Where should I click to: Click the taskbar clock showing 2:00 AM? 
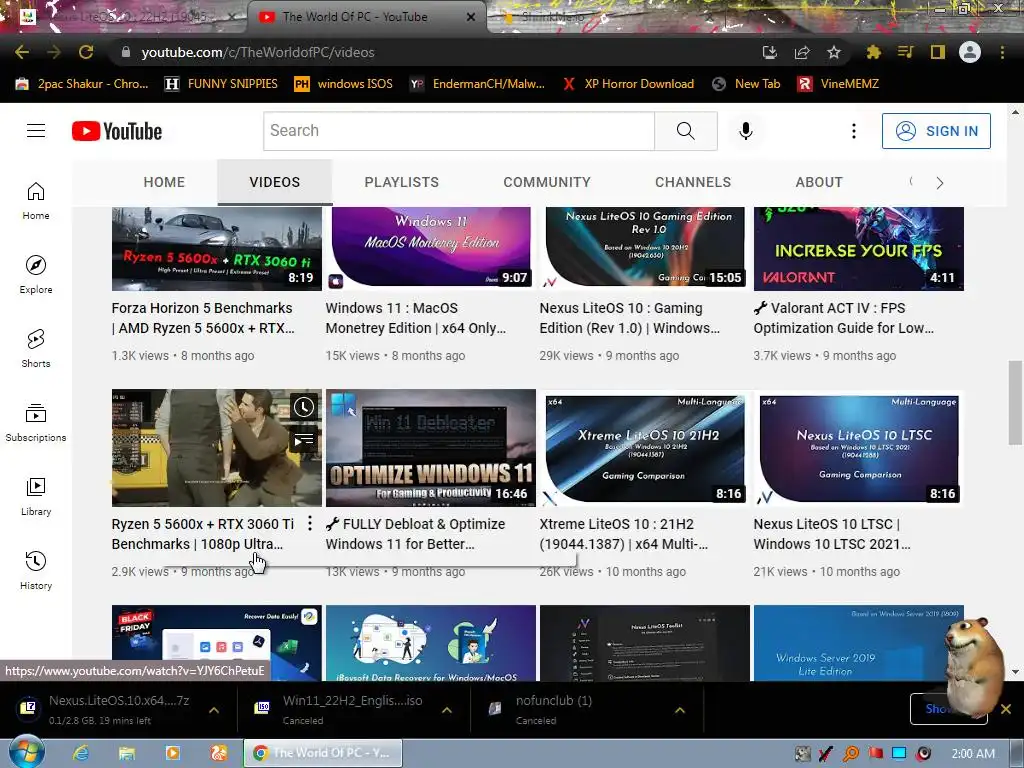[973, 753]
